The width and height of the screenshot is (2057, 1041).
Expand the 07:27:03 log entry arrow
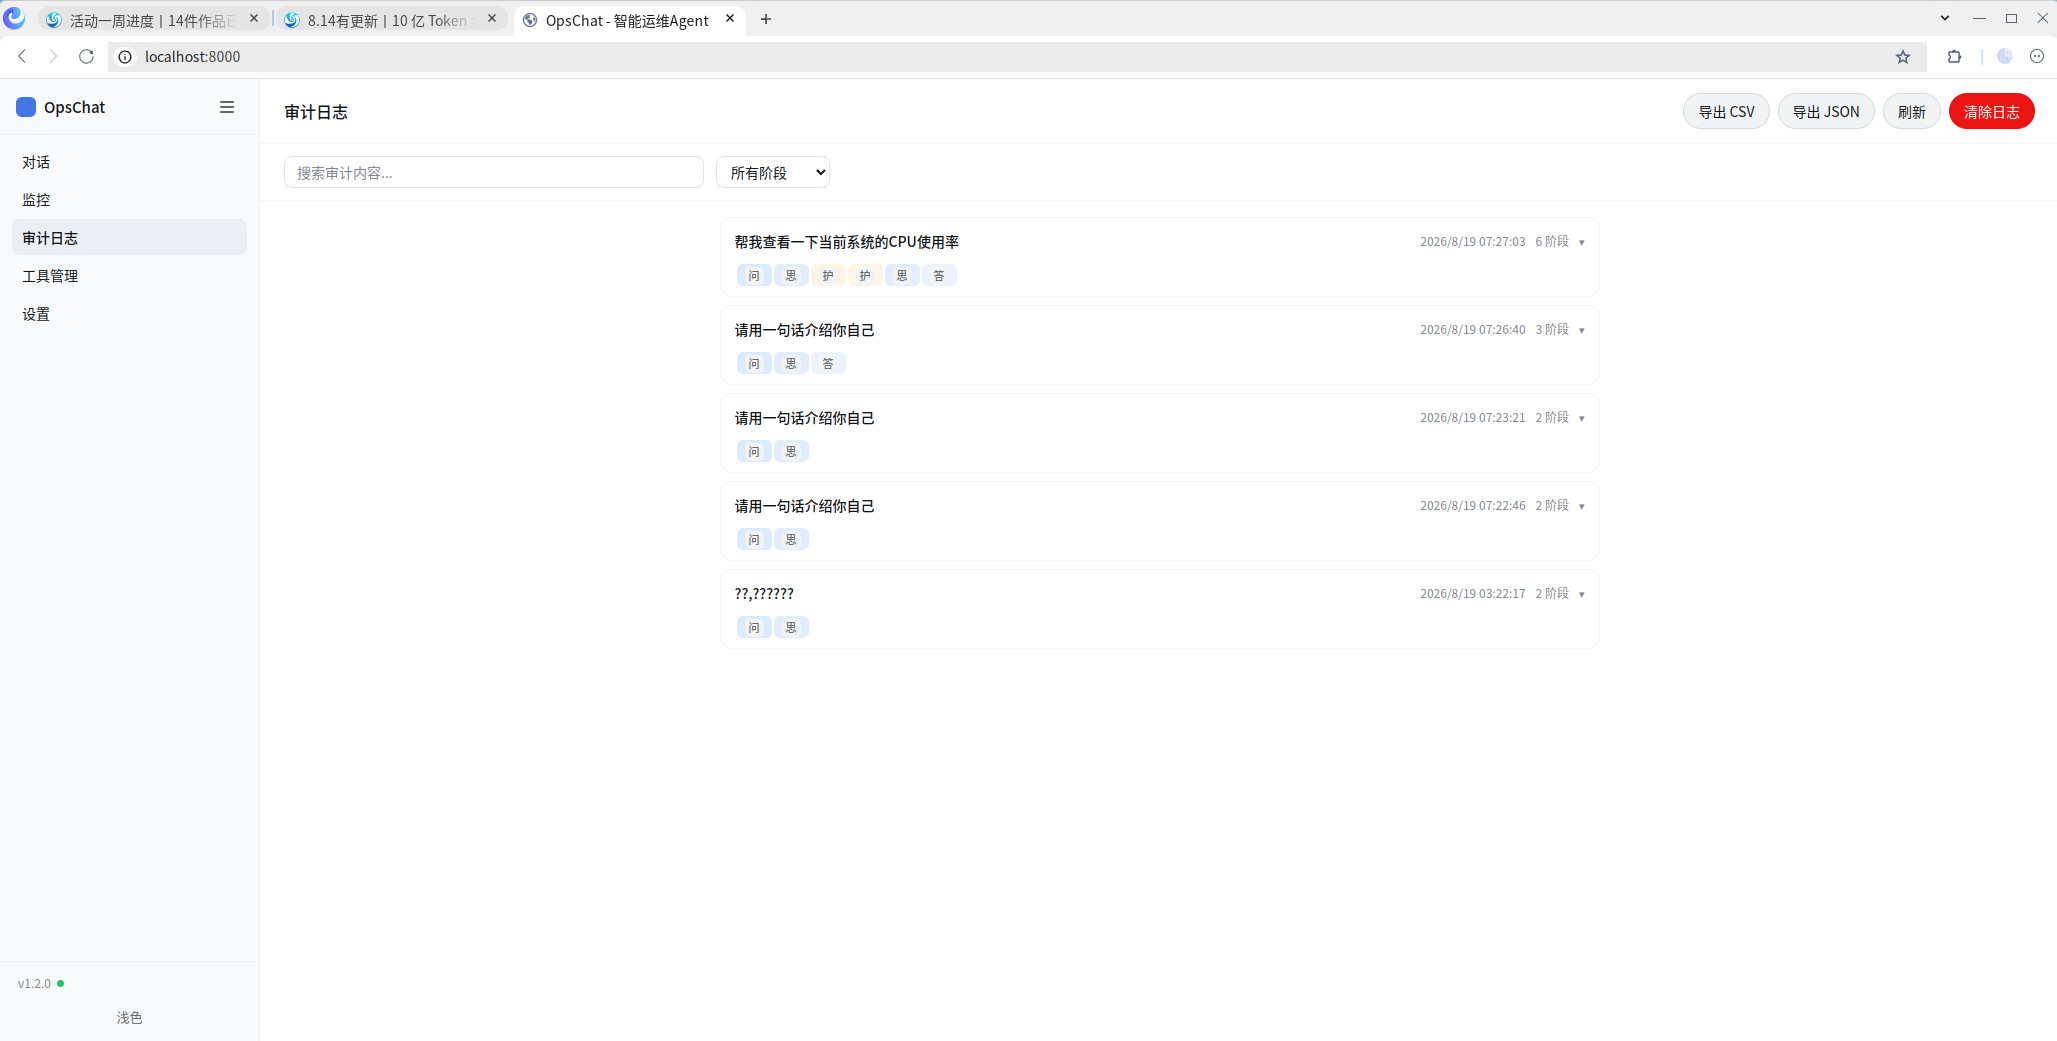point(1581,242)
